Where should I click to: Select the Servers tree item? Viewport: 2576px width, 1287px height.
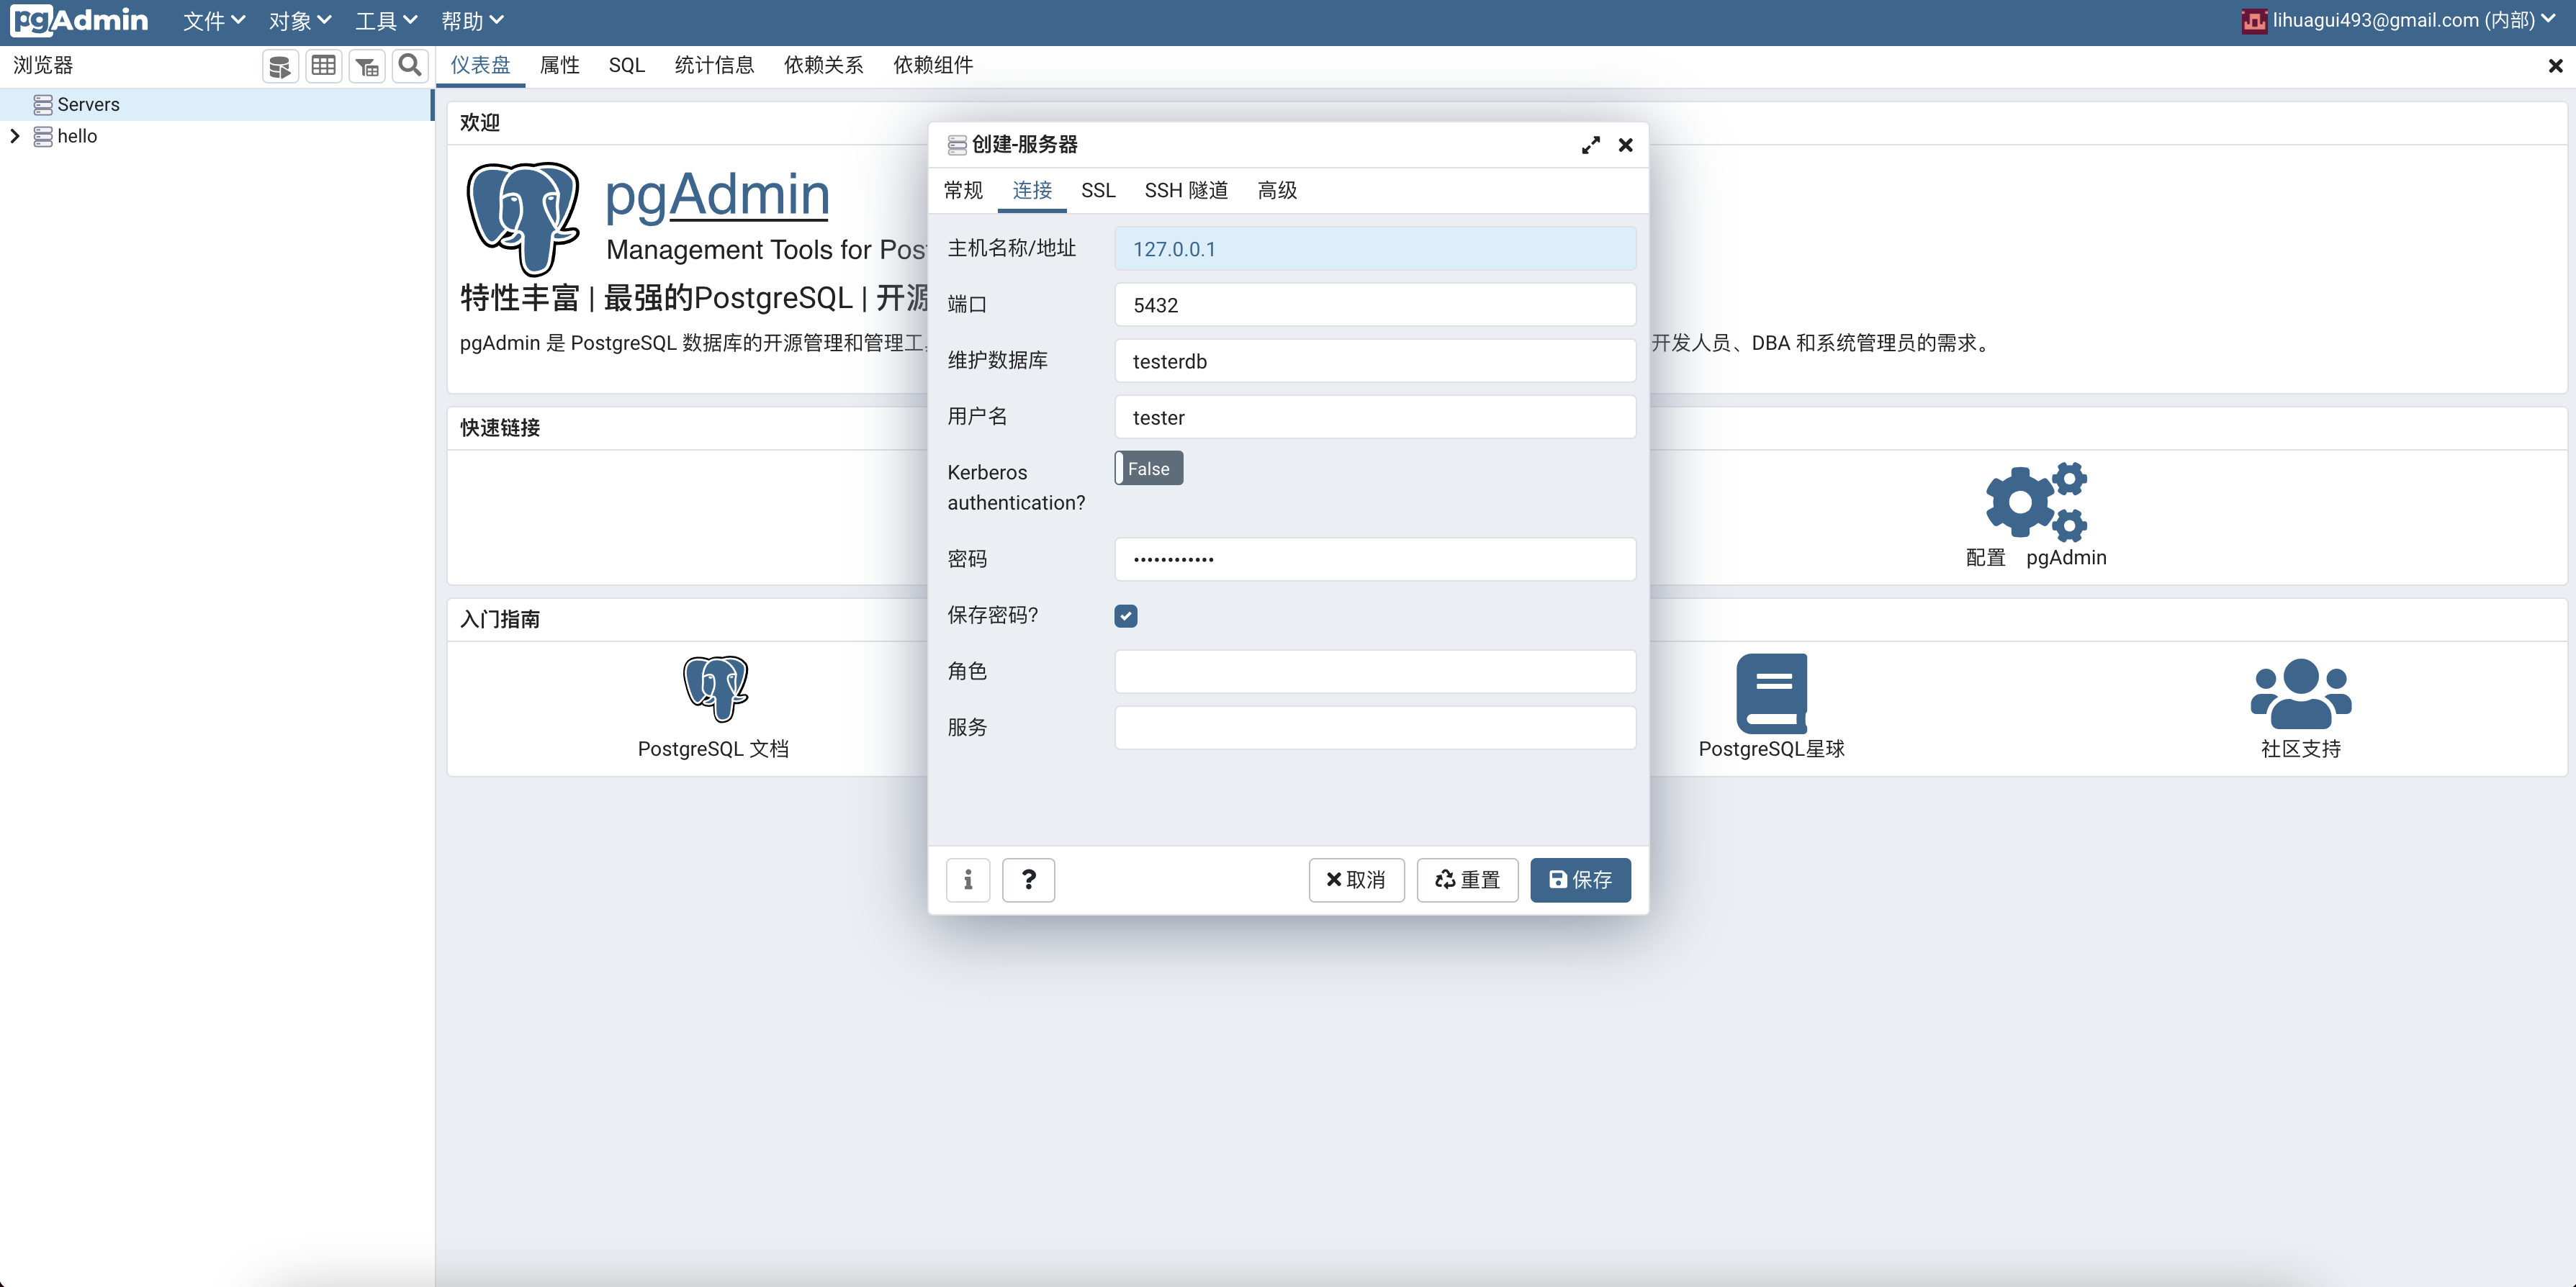[x=216, y=104]
